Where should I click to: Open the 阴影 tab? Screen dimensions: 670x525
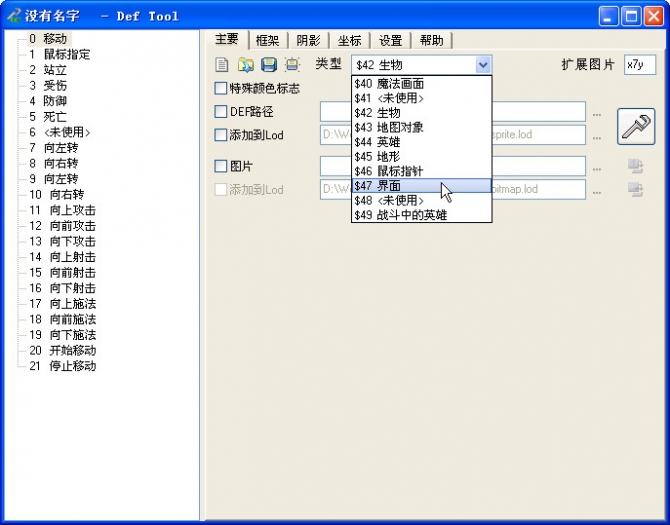pyautogui.click(x=309, y=40)
